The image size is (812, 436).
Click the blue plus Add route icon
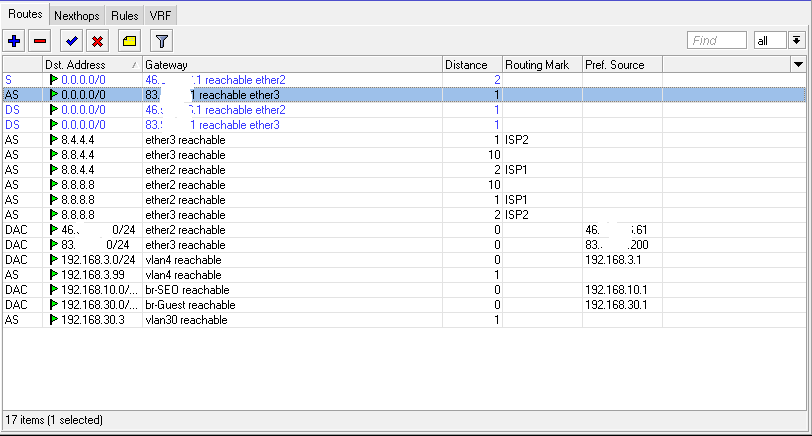coord(14,41)
